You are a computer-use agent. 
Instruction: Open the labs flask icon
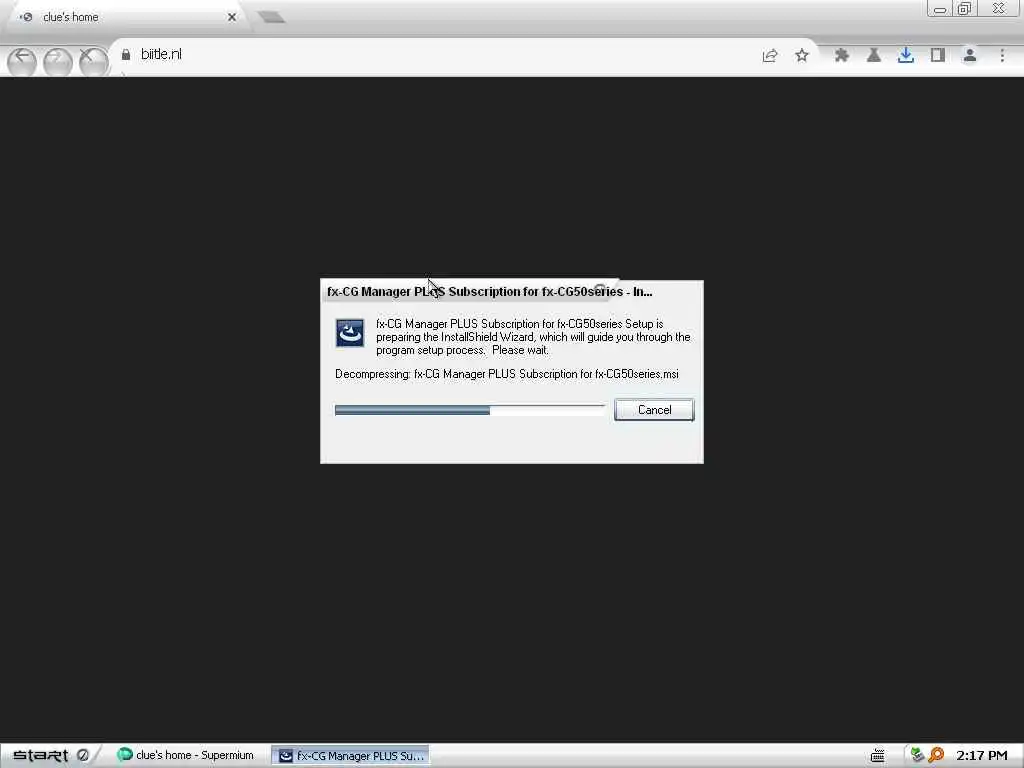pos(873,56)
